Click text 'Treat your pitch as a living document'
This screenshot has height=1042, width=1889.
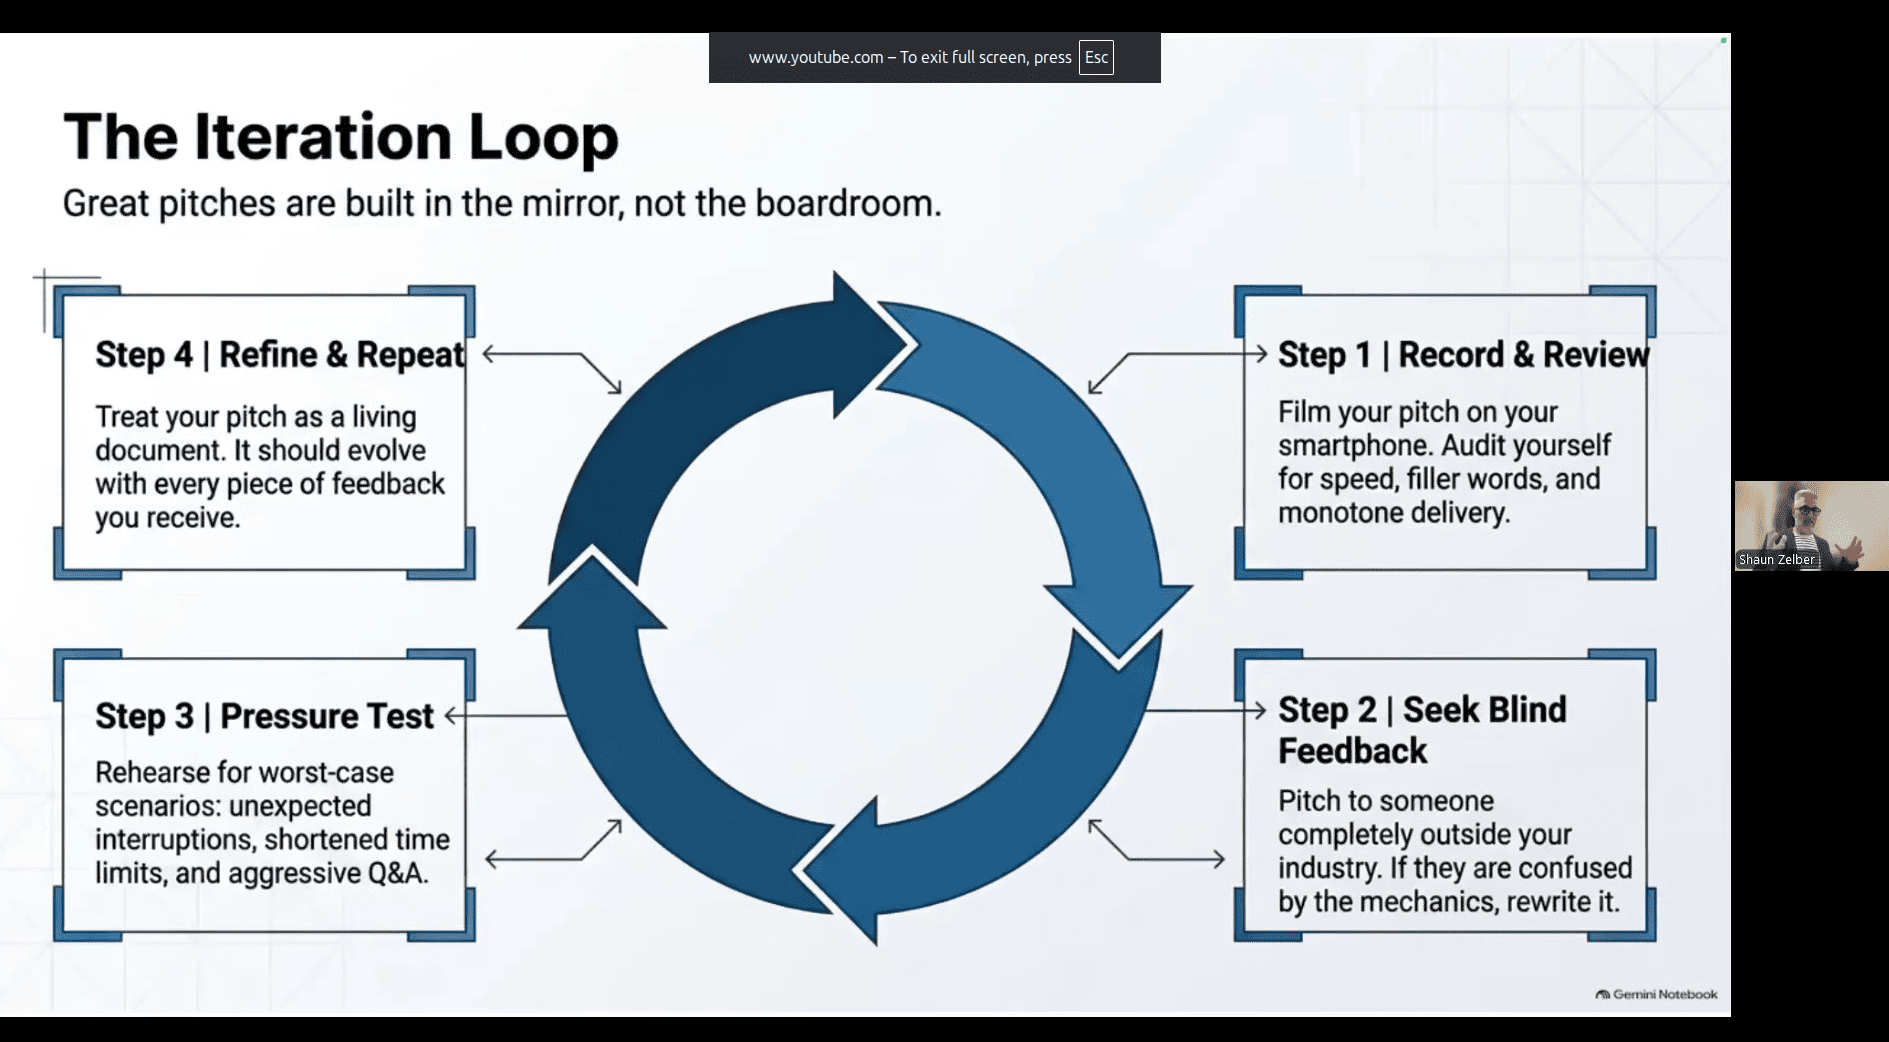pyautogui.click(x=256, y=433)
